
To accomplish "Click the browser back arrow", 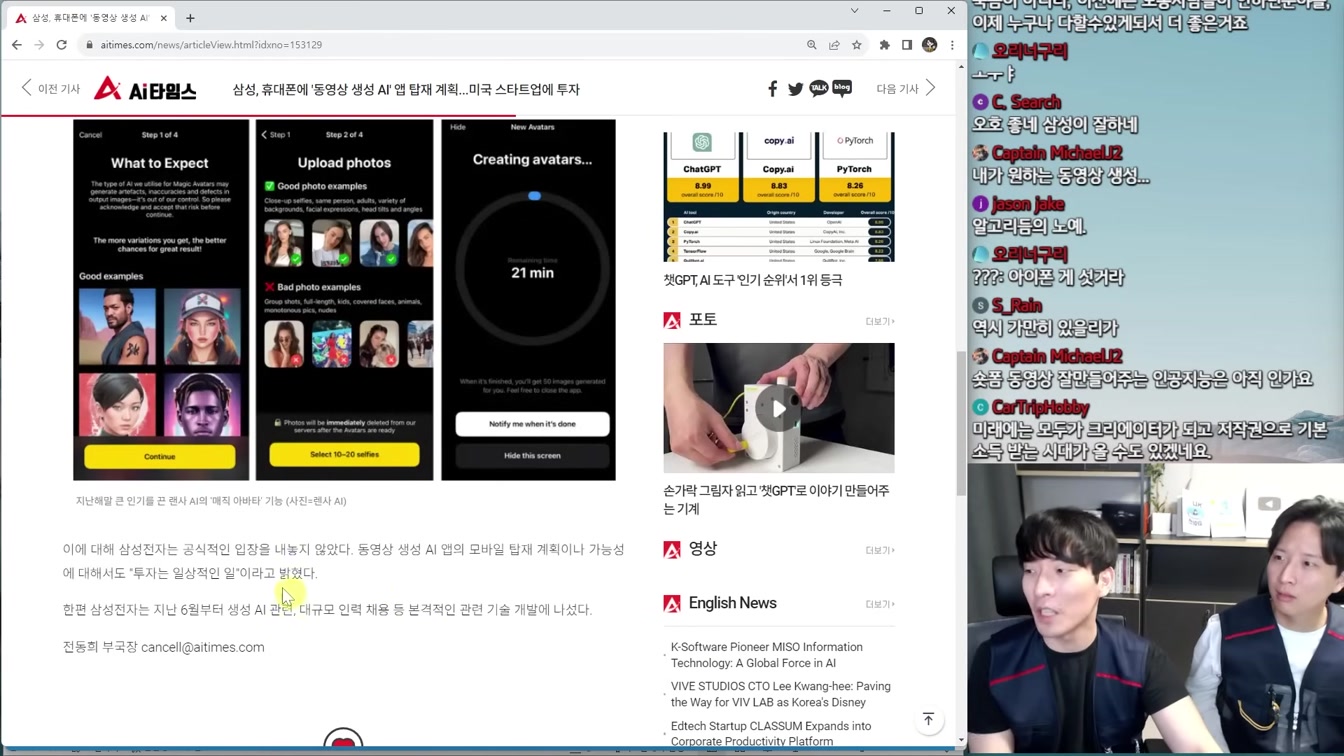I will pos(17,45).
